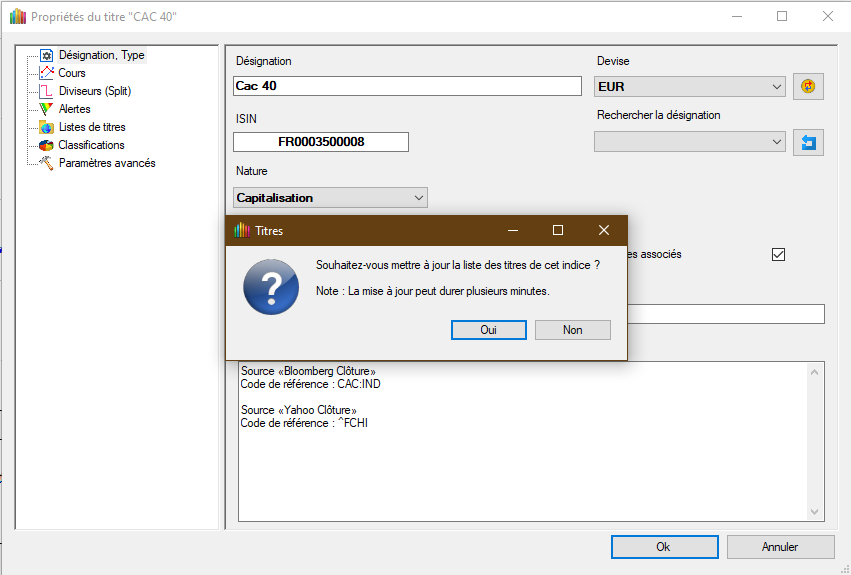Click the scroll down arrow in sources box
The height and width of the screenshot is (575, 851).
(x=814, y=511)
